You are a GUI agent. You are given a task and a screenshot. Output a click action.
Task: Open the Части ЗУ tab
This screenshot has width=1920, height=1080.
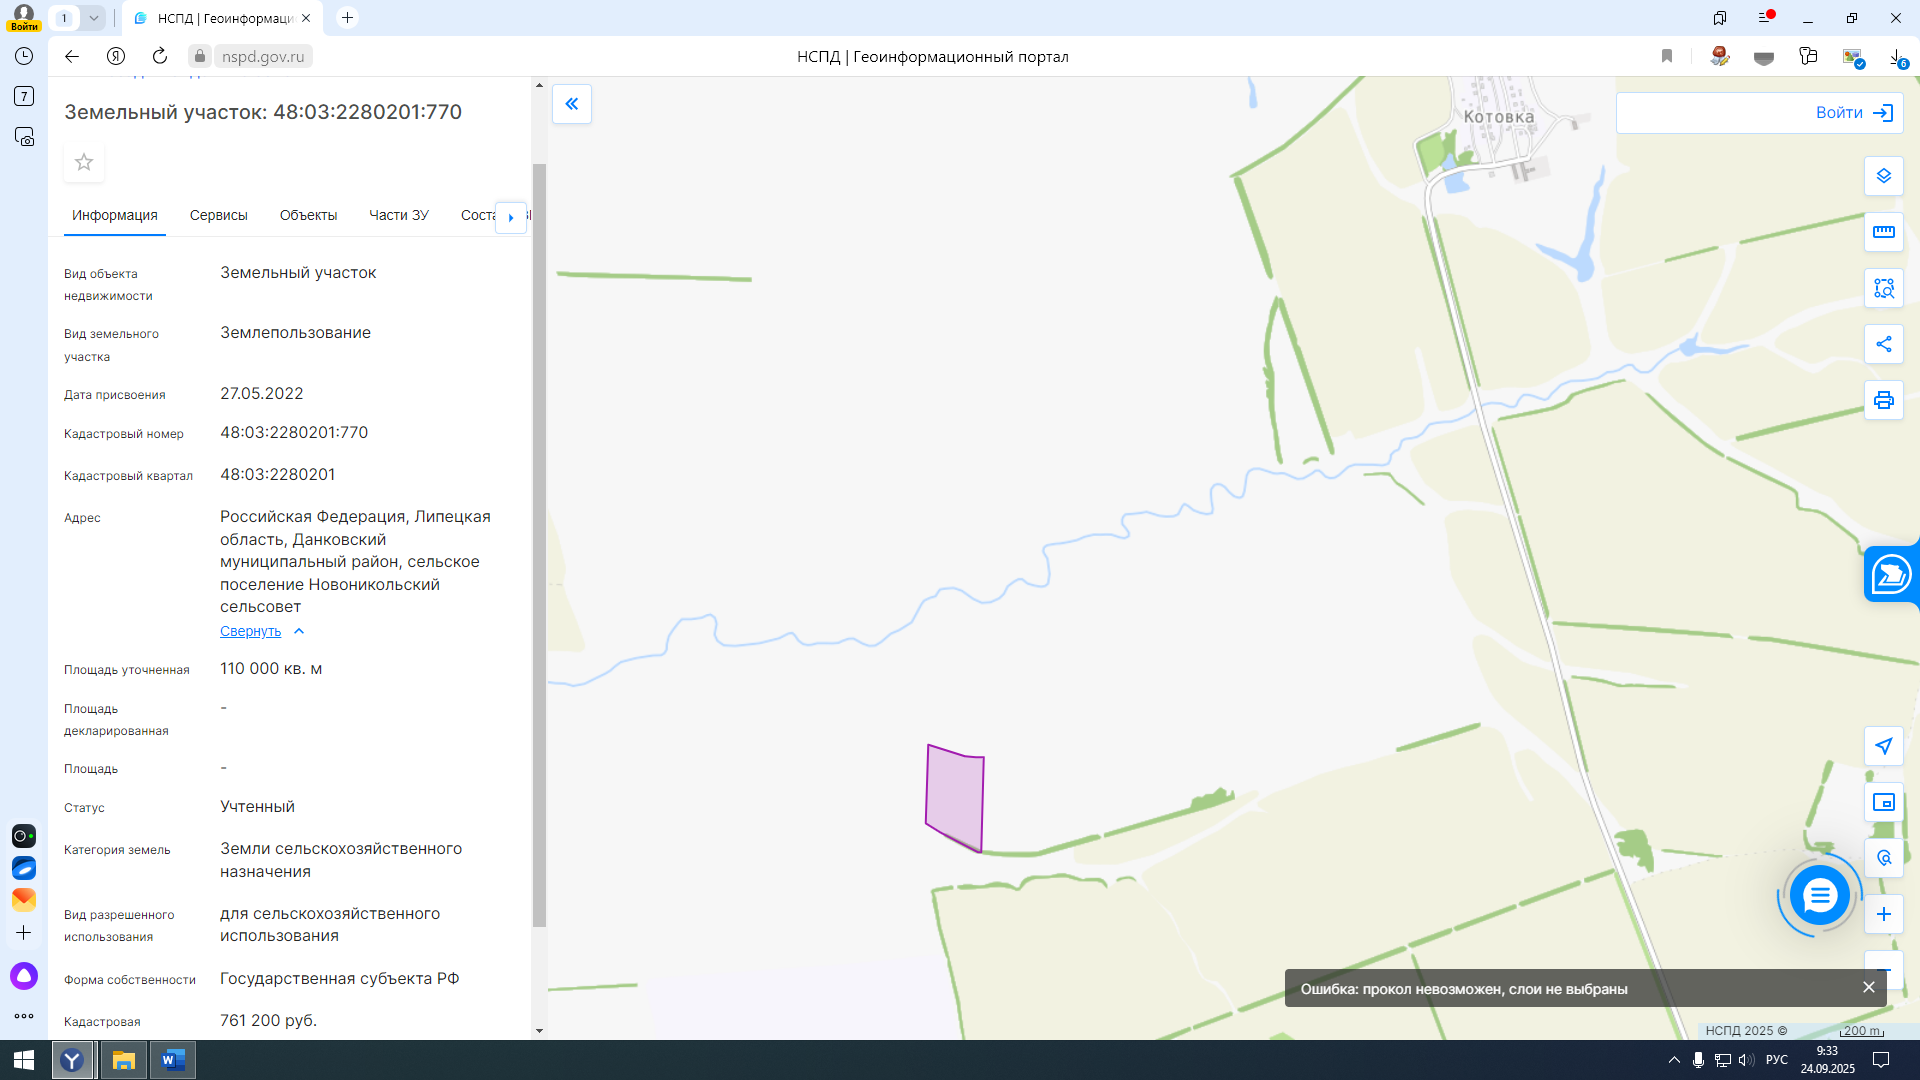pos(398,215)
